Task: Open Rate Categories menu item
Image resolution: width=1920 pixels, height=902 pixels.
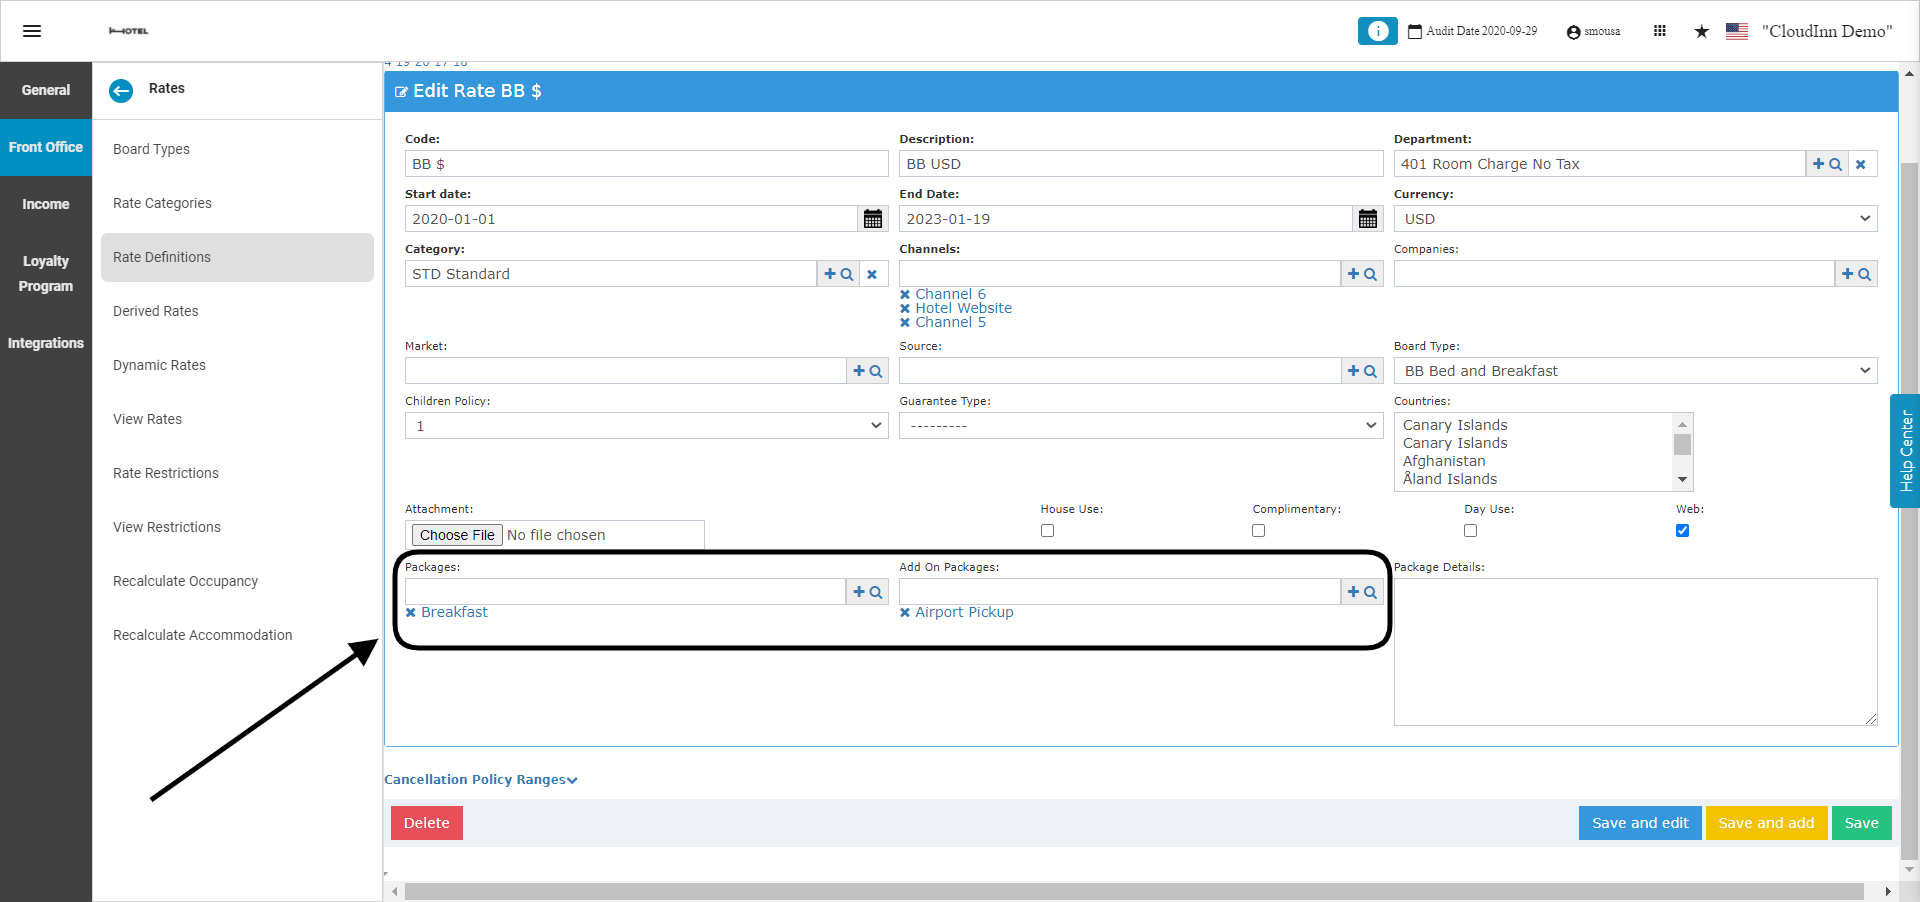Action: (237, 203)
